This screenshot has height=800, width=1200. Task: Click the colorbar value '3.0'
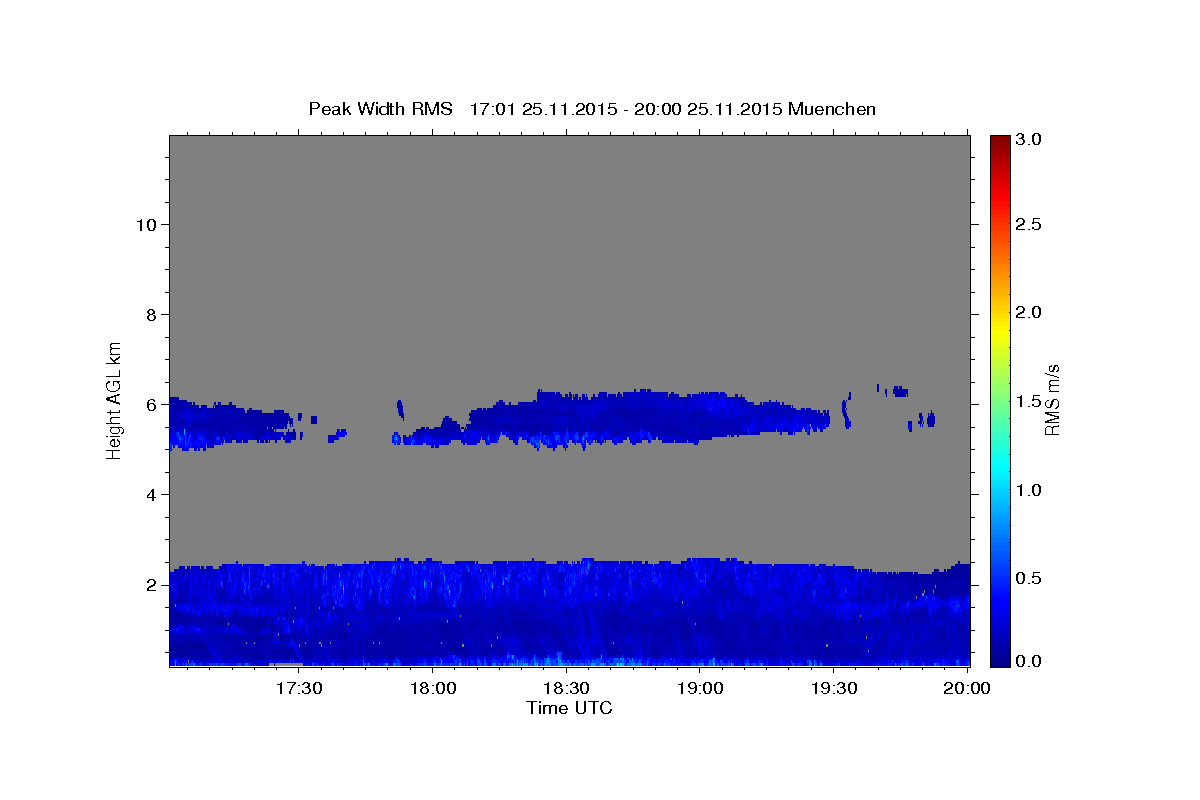[x=1030, y=140]
